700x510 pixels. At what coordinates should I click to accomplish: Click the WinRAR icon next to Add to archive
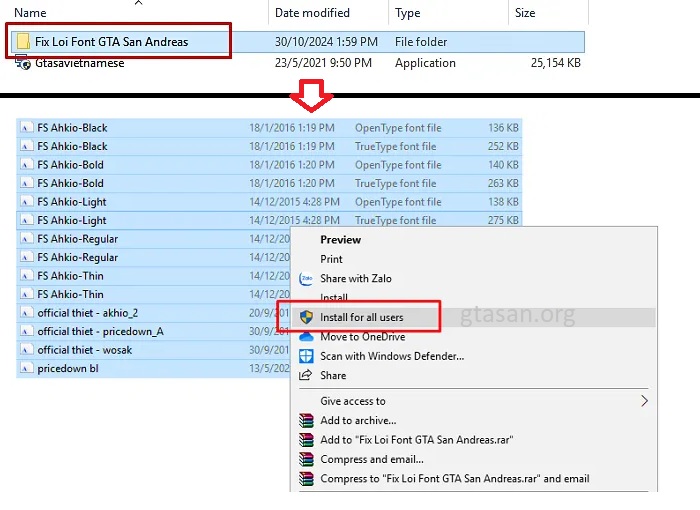[306, 421]
